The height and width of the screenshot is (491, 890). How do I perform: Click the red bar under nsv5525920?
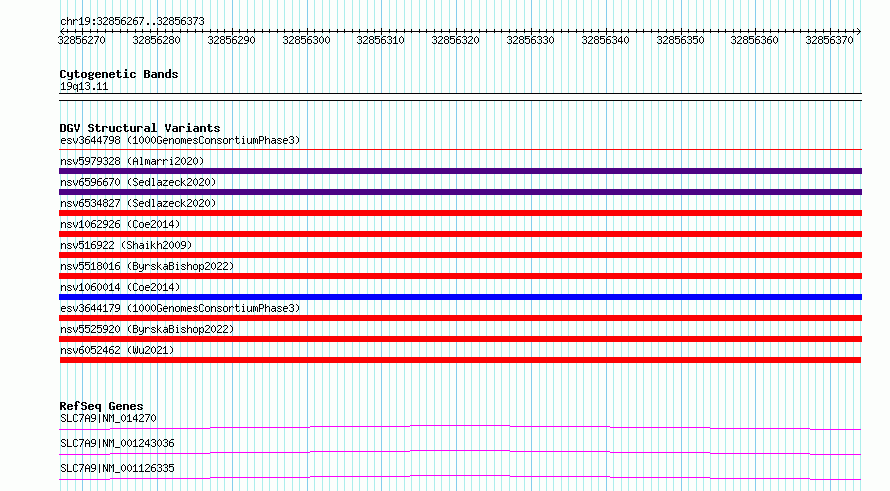[x=460, y=339]
